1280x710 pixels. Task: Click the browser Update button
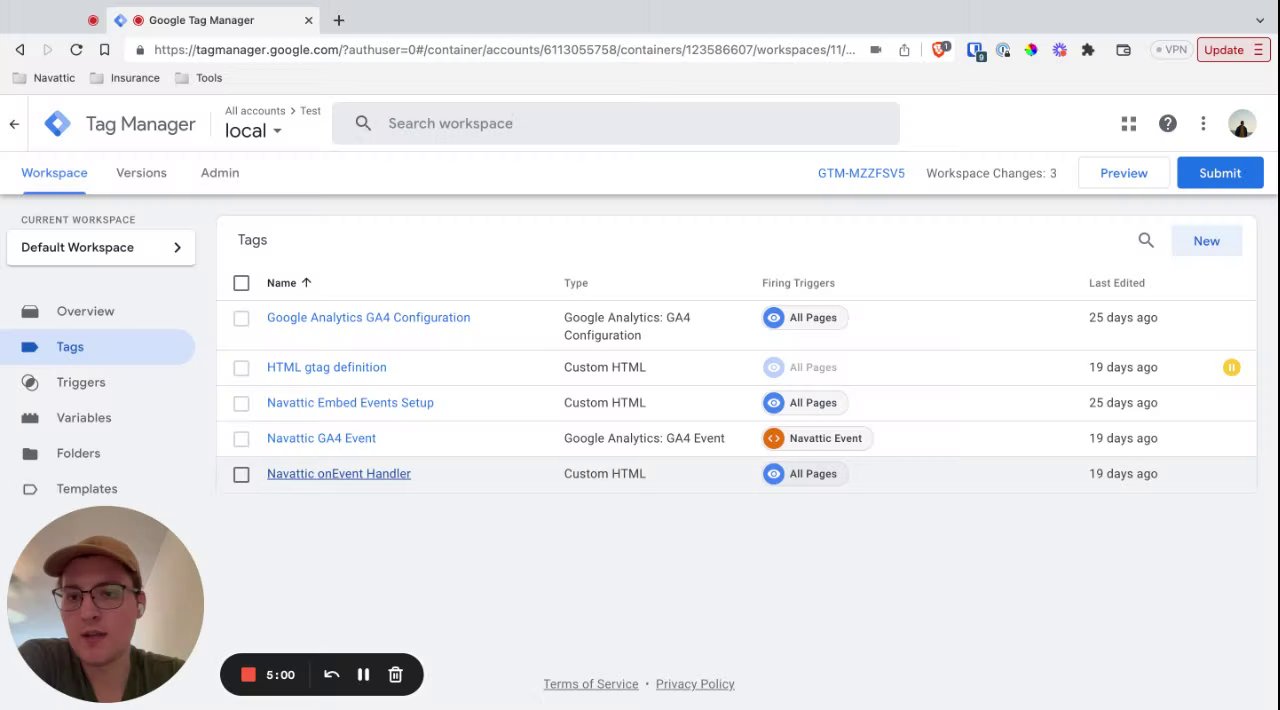tap(1233, 49)
